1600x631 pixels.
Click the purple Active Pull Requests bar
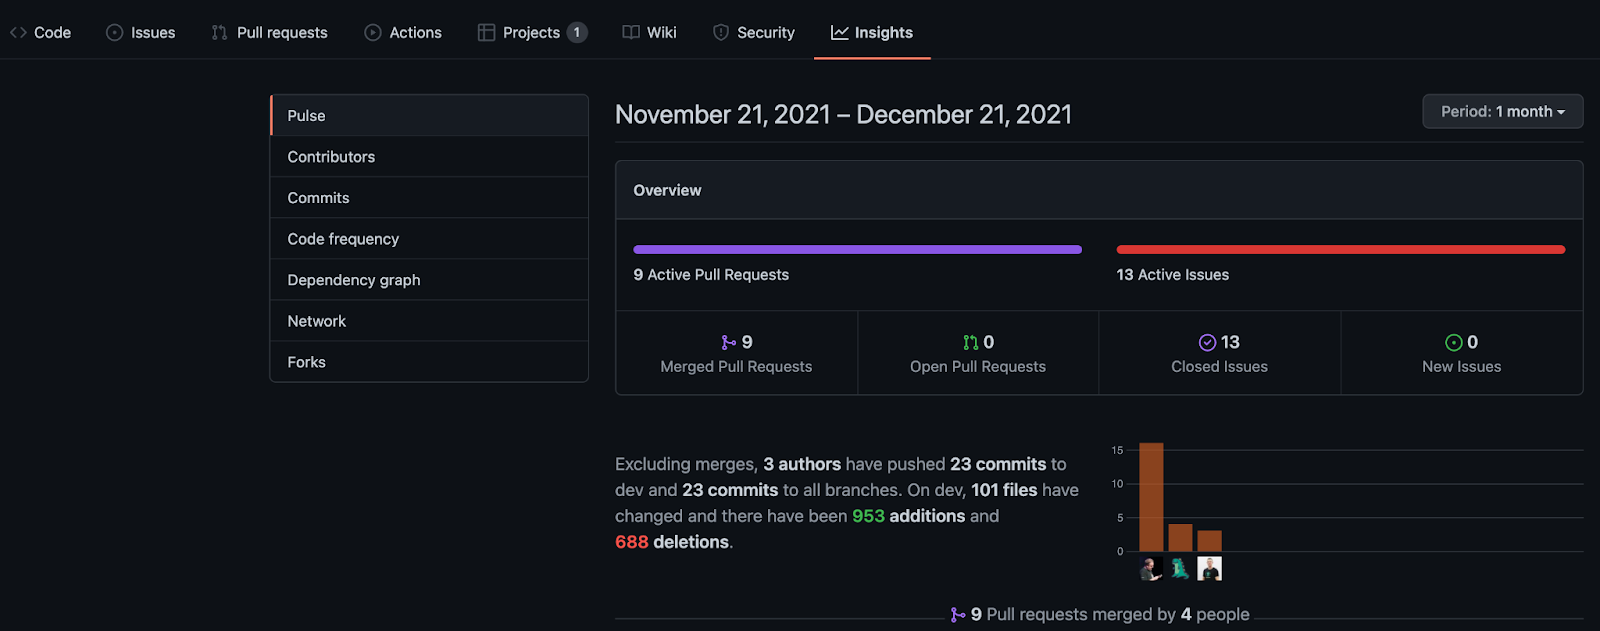tap(857, 250)
